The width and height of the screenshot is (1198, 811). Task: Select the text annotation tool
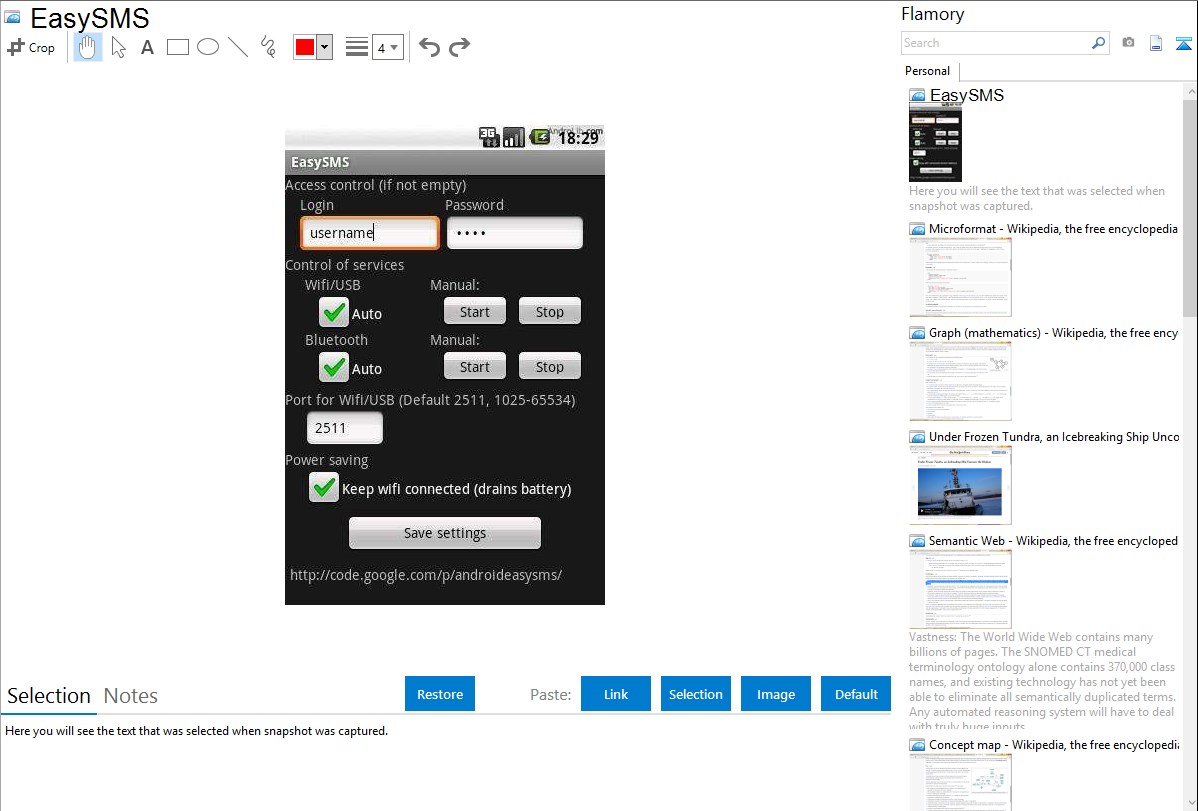[x=147, y=47]
